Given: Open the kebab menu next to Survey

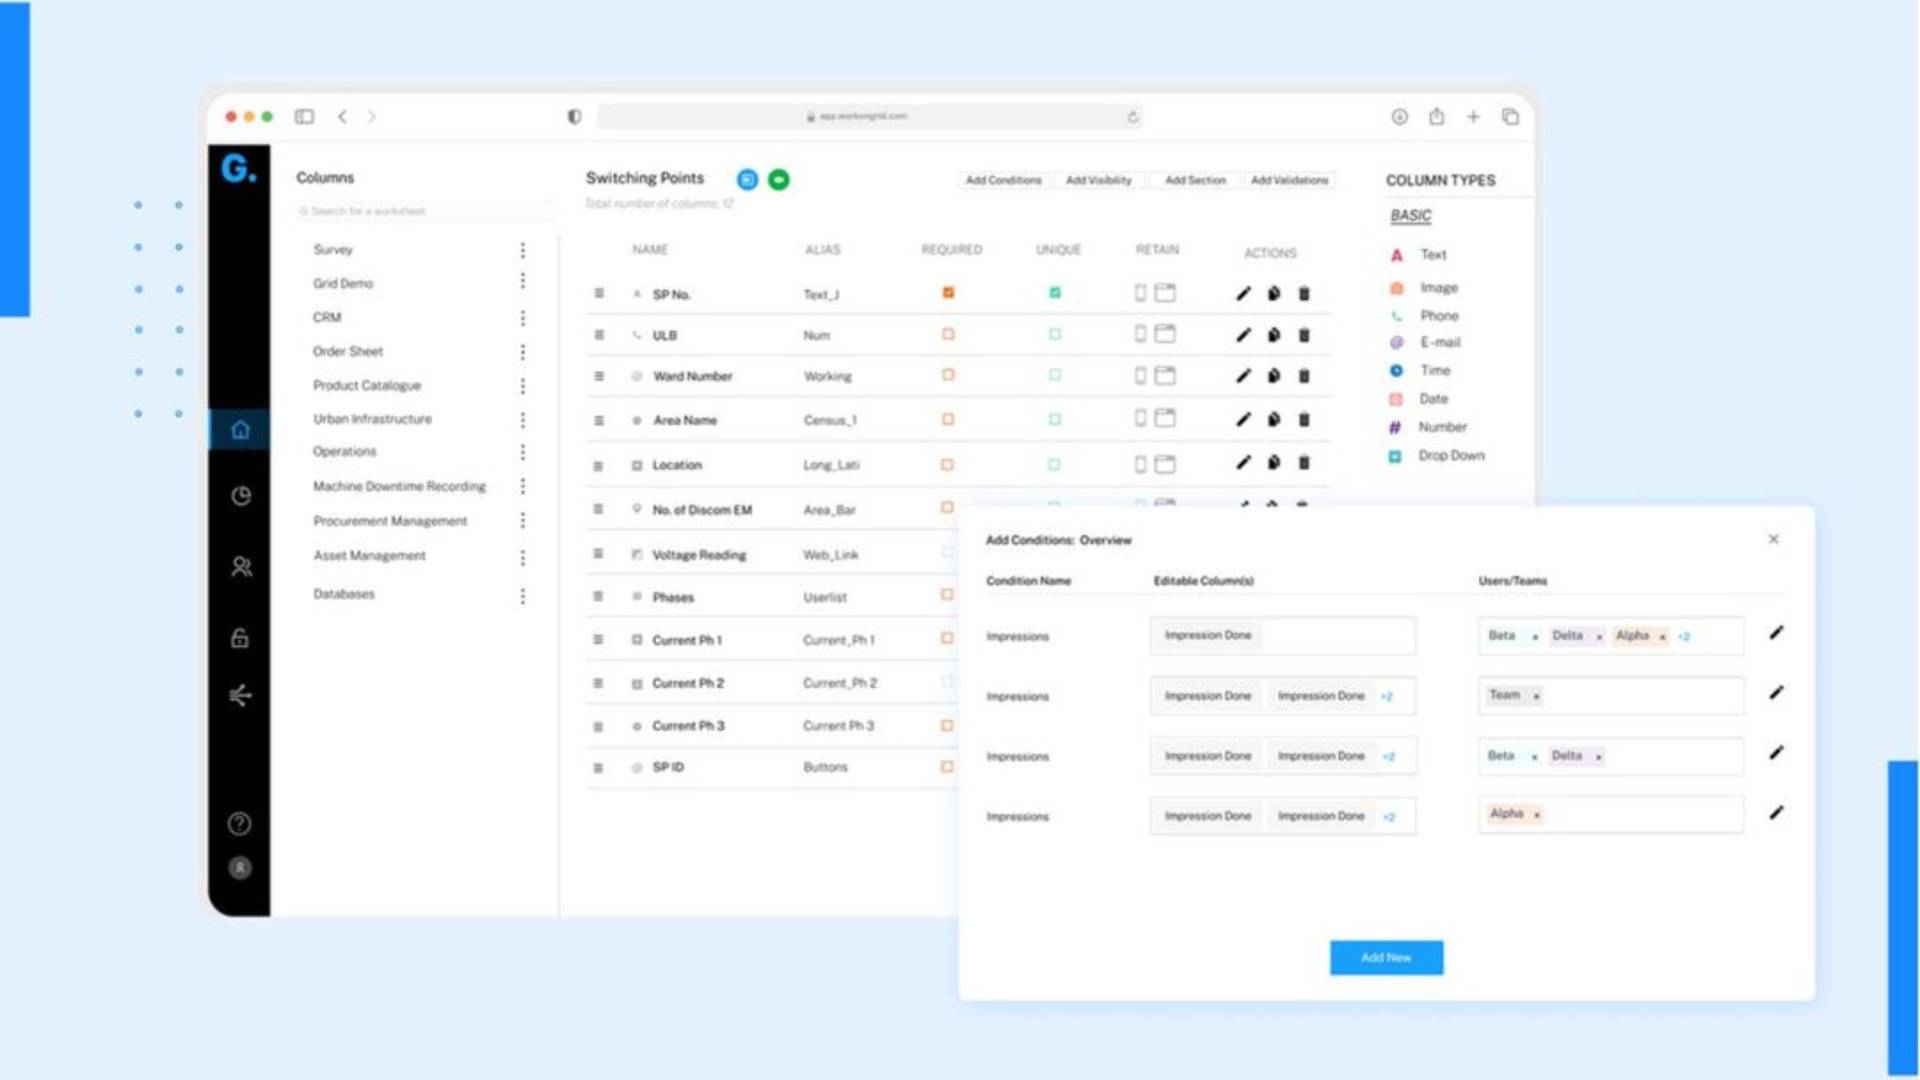Looking at the screenshot, I should click(x=522, y=250).
